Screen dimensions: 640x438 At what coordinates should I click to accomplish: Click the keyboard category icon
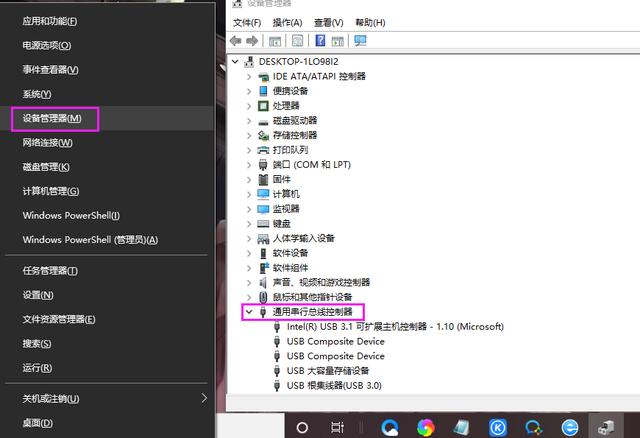[x=263, y=224]
